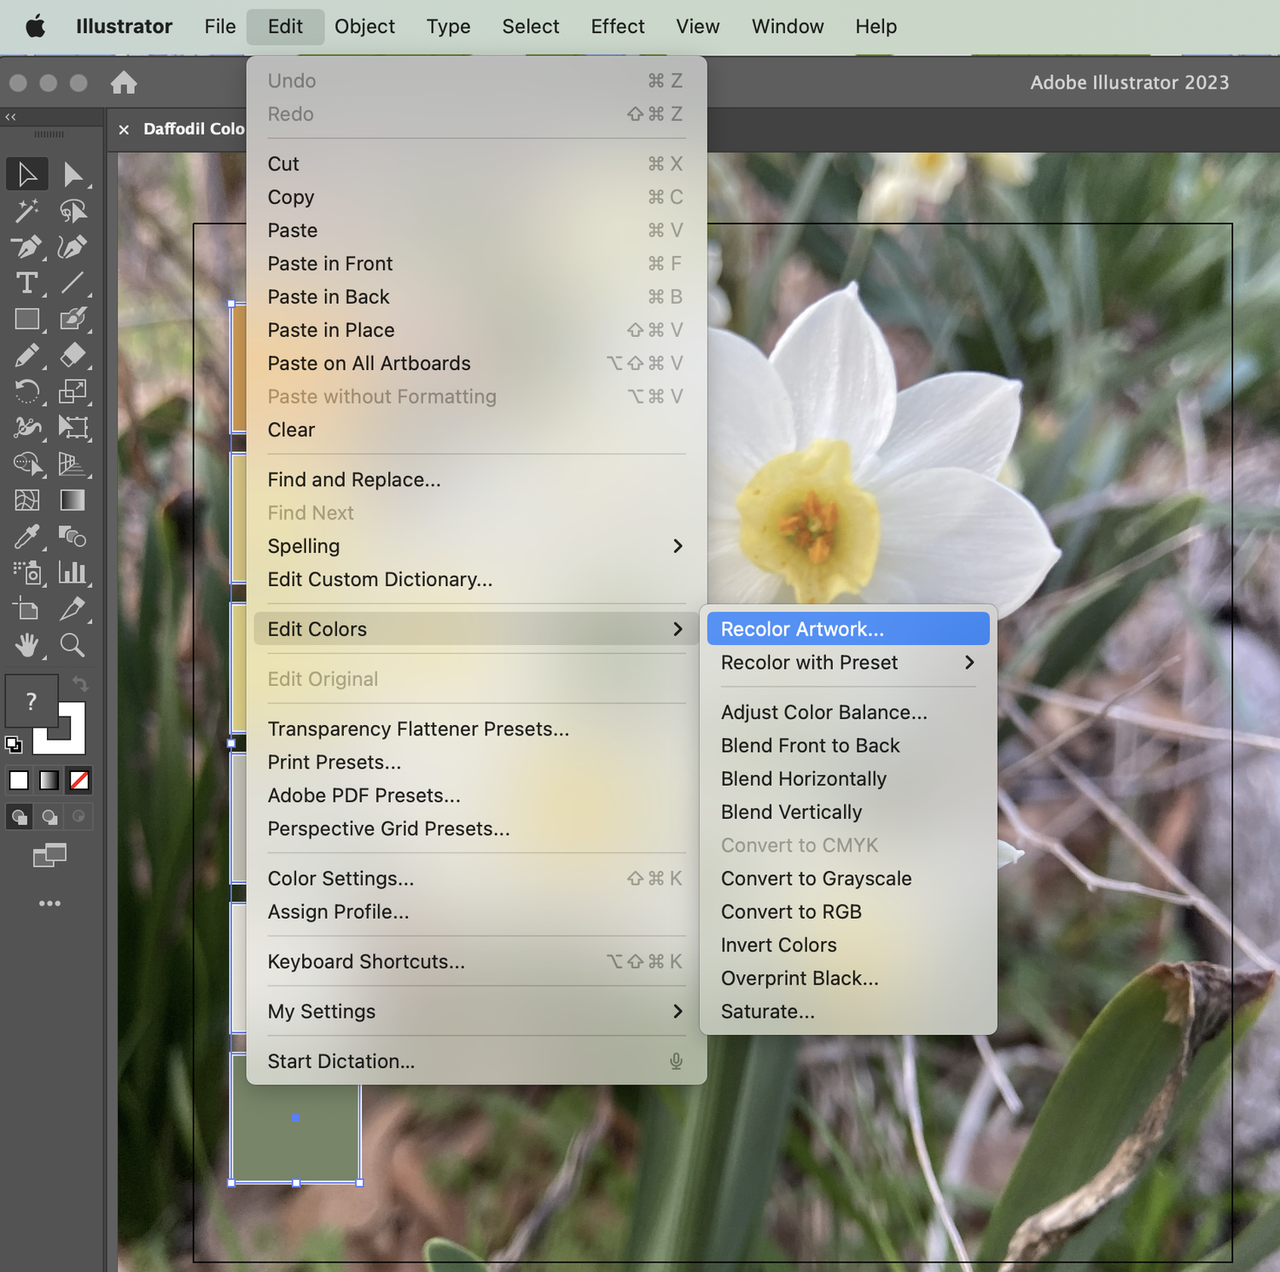Choose the Pen tool
The width and height of the screenshot is (1280, 1272).
pos(26,247)
